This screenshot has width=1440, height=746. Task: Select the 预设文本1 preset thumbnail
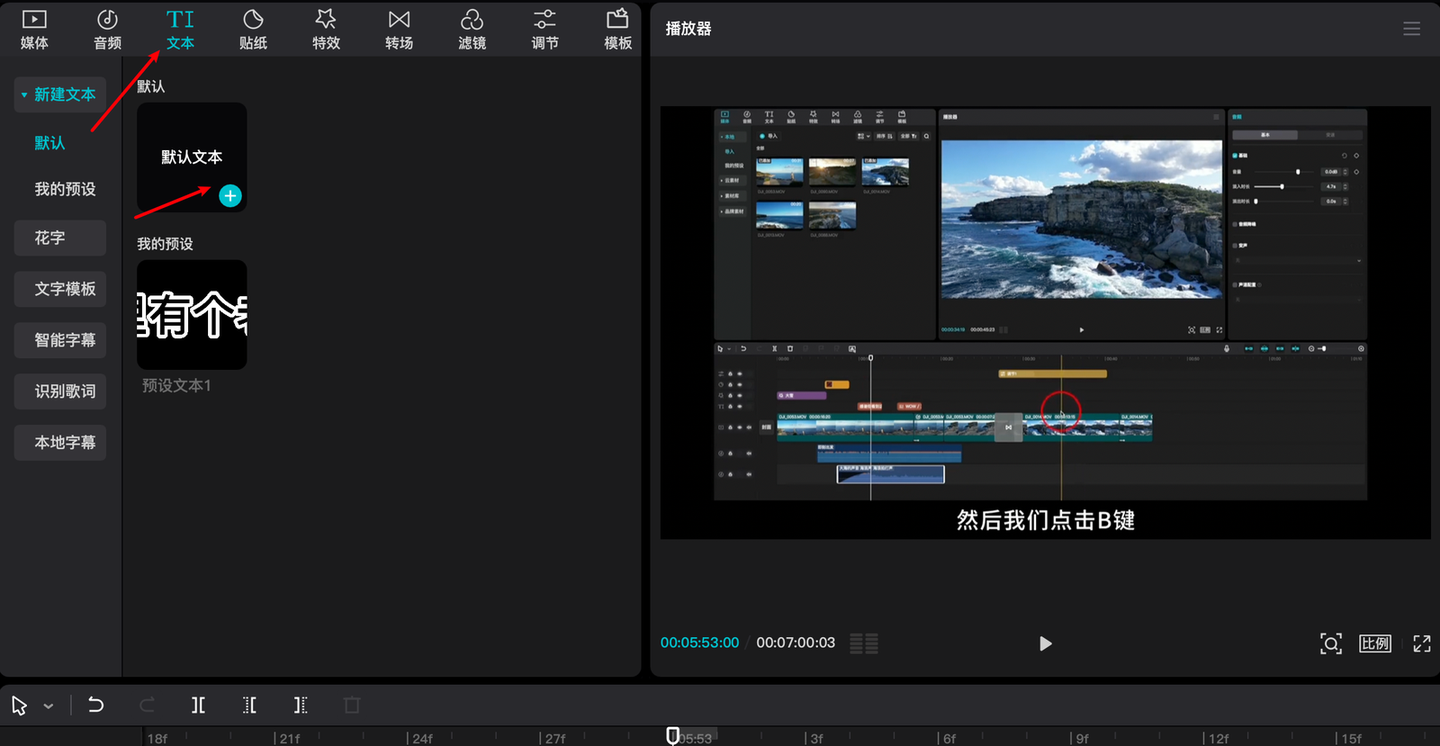point(192,315)
